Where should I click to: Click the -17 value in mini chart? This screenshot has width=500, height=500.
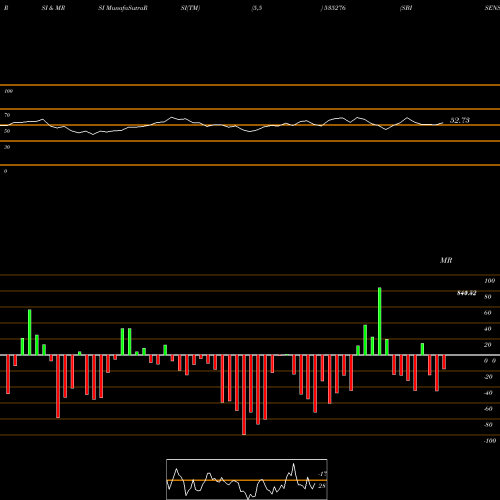322,474
